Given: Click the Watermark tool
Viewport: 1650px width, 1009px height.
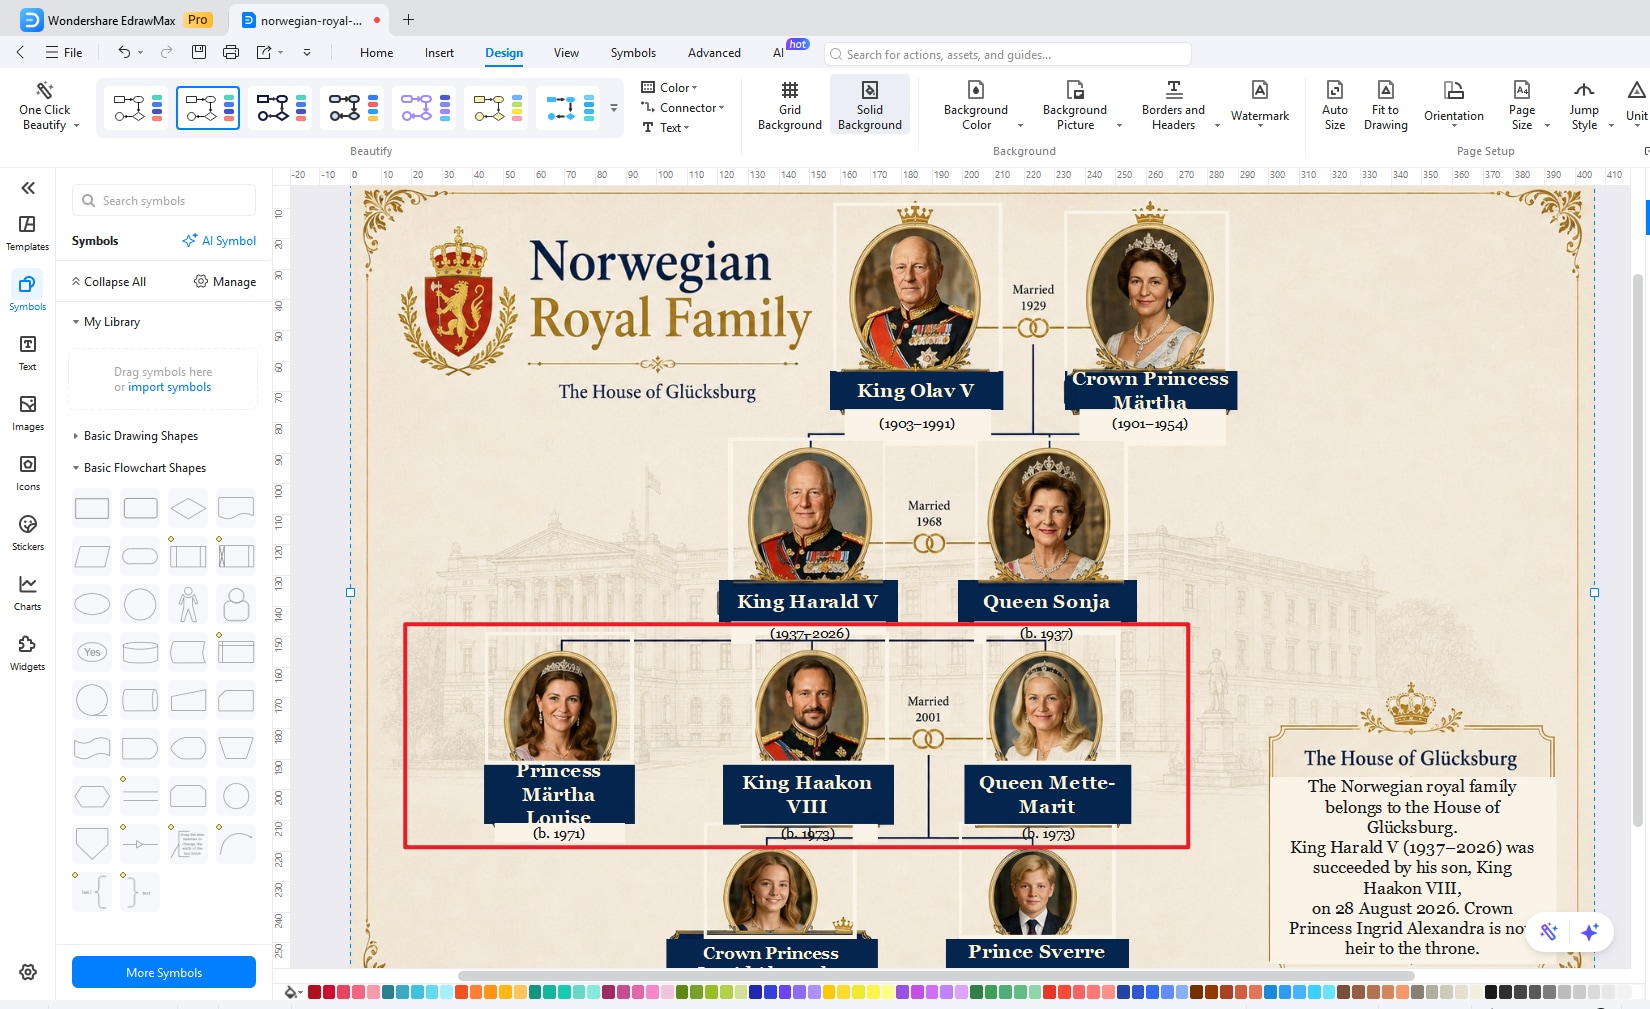Looking at the screenshot, I should (1260, 104).
